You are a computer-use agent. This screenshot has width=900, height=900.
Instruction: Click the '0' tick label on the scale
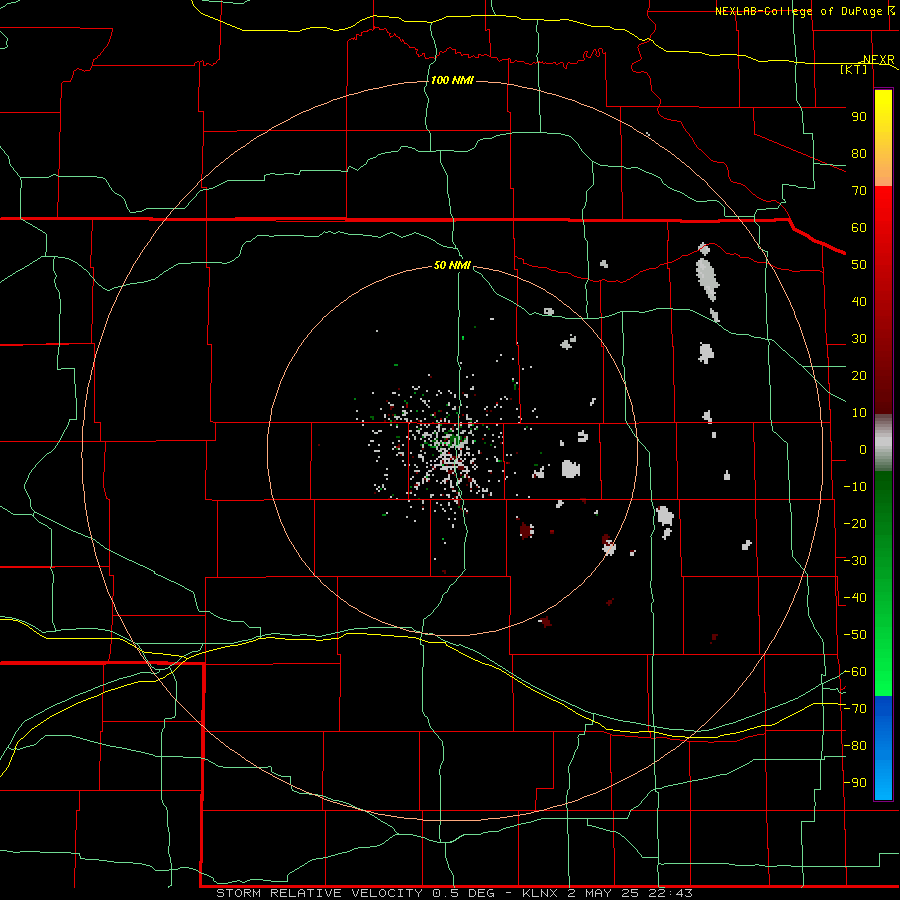(863, 449)
